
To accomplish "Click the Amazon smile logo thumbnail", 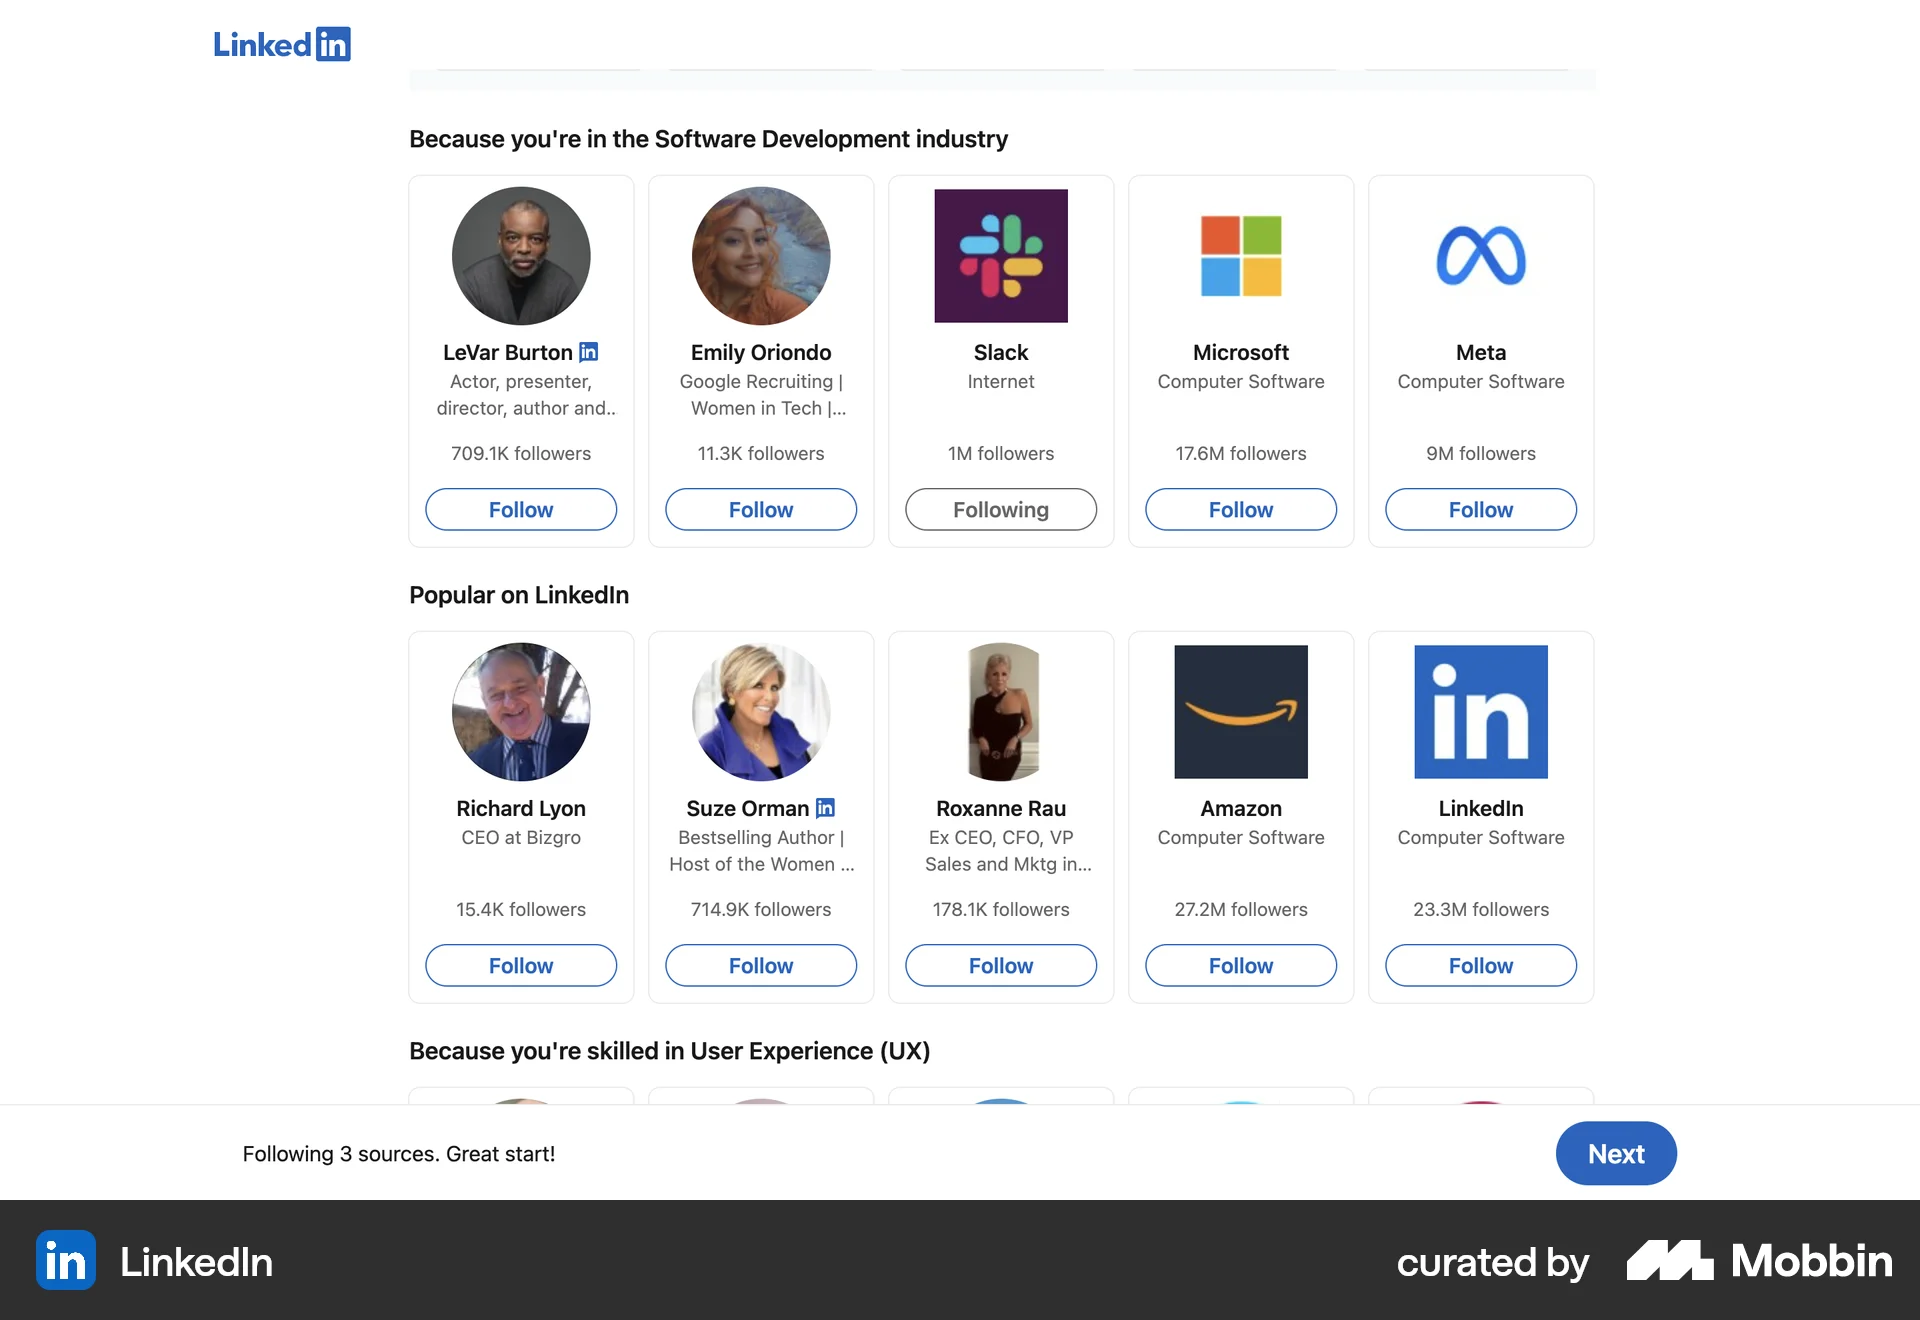I will [x=1240, y=711].
